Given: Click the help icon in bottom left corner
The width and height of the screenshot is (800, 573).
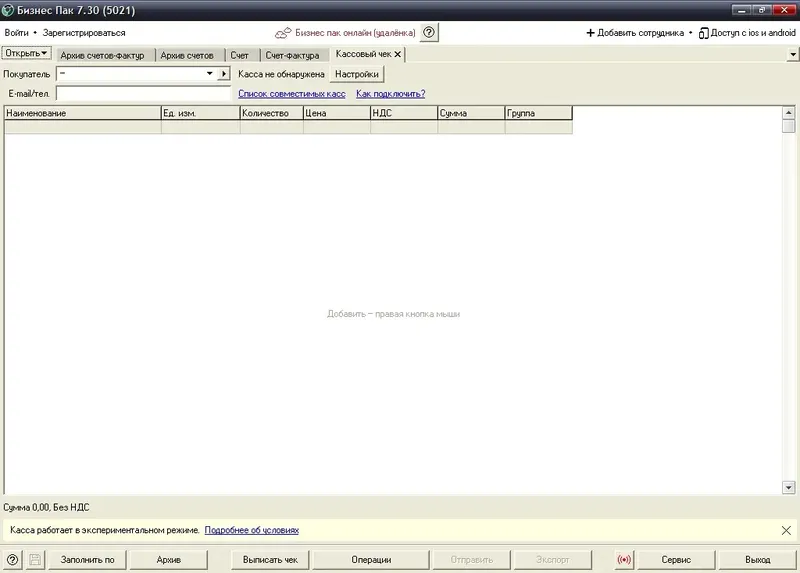Looking at the screenshot, I should (x=13, y=560).
